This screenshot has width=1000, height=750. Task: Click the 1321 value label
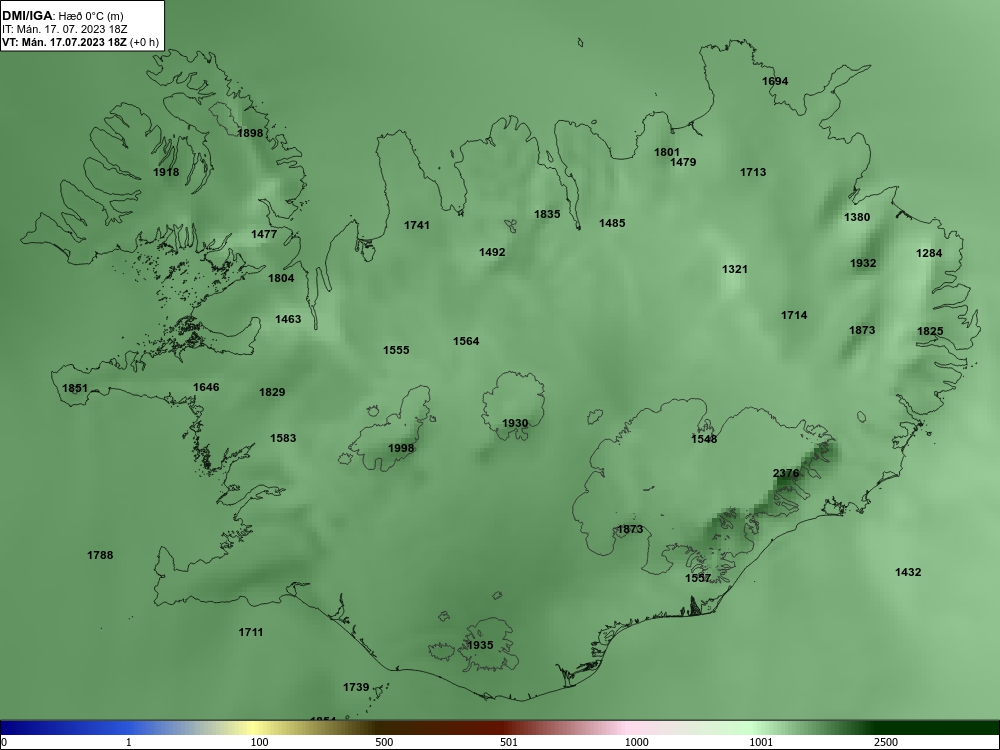tap(735, 269)
